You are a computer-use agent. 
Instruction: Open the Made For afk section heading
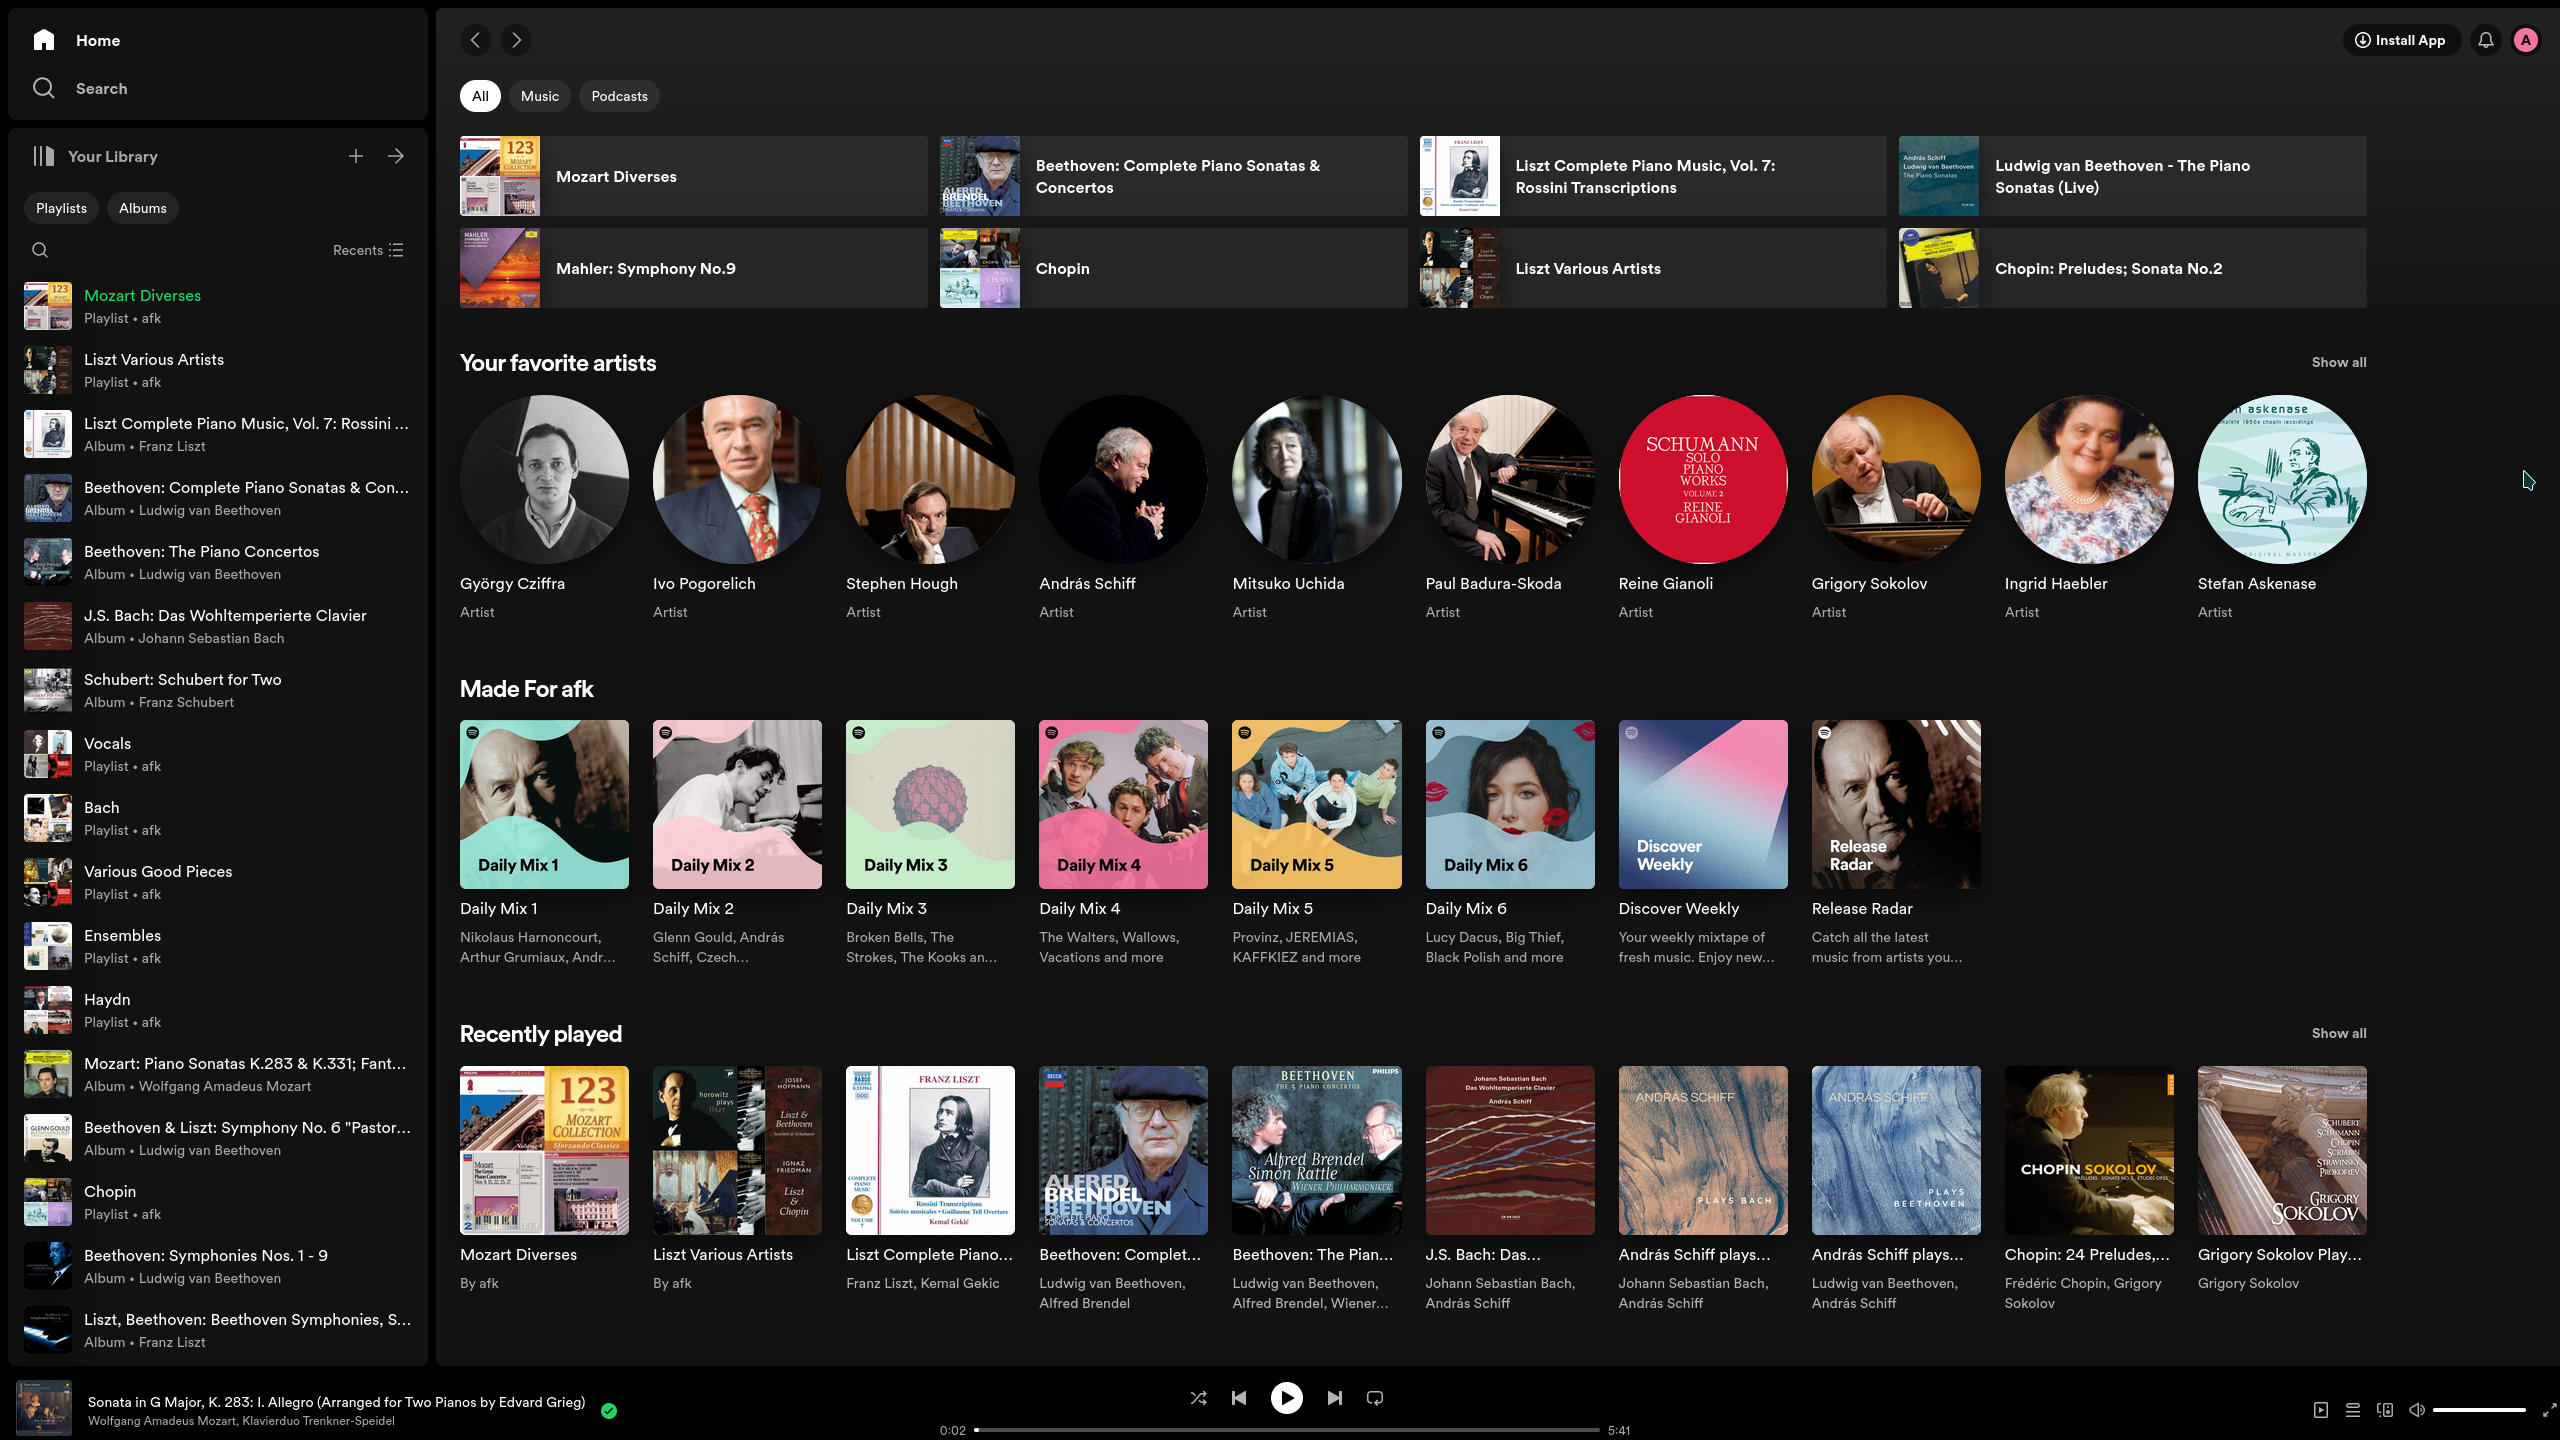(x=526, y=689)
